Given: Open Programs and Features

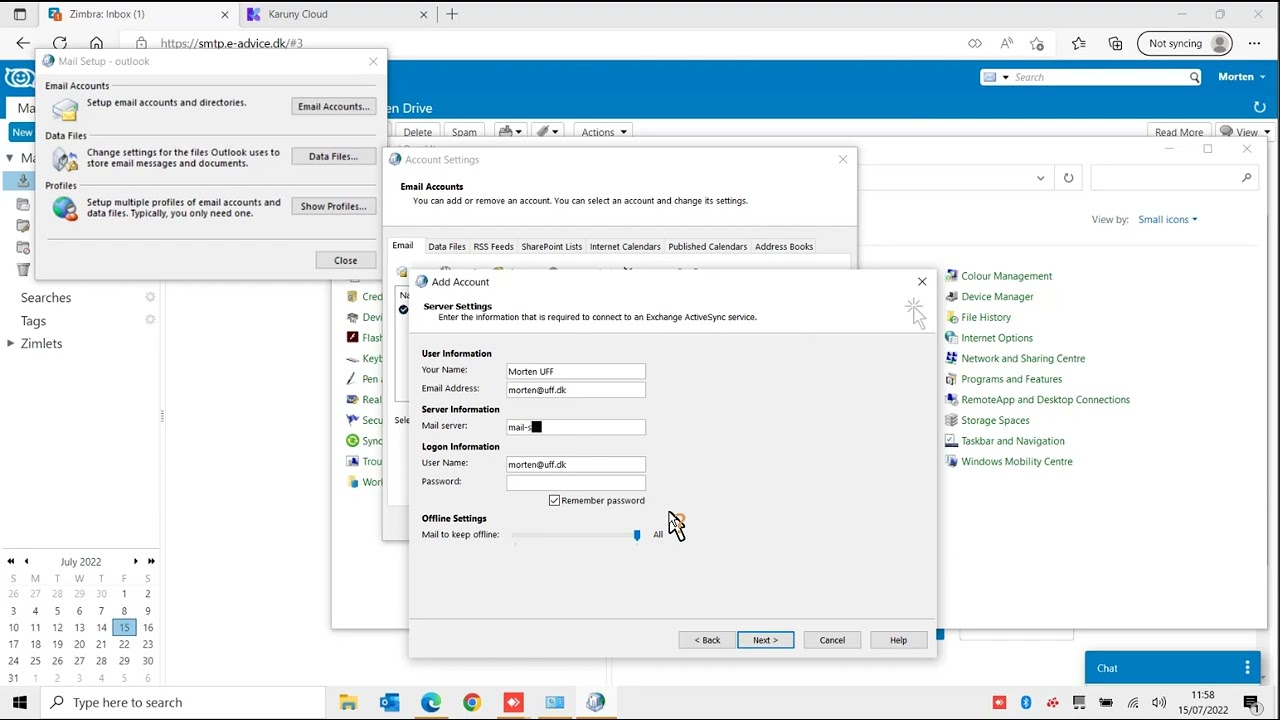Looking at the screenshot, I should coord(1011,379).
